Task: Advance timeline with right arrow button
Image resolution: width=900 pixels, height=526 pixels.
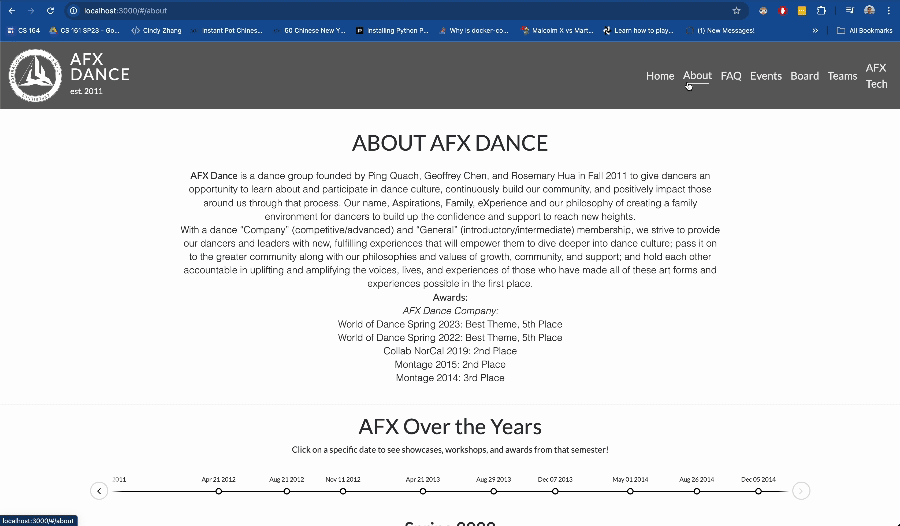Action: [801, 491]
